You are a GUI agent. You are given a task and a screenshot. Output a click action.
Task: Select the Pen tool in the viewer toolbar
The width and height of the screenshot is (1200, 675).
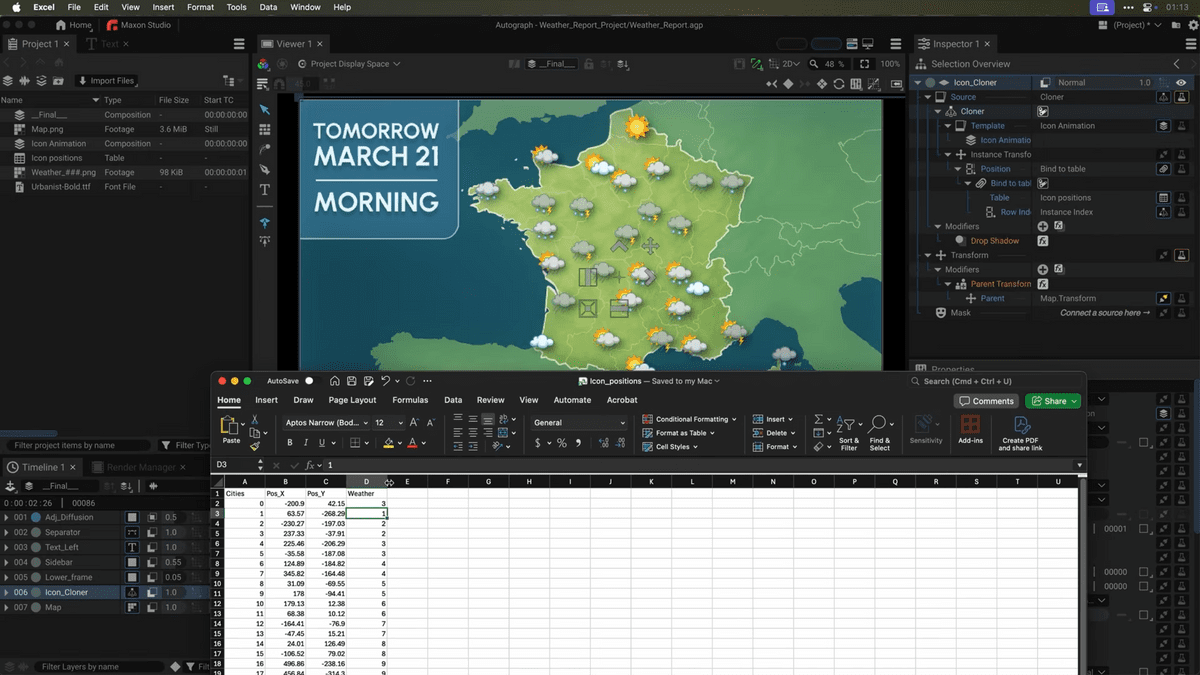coord(265,169)
